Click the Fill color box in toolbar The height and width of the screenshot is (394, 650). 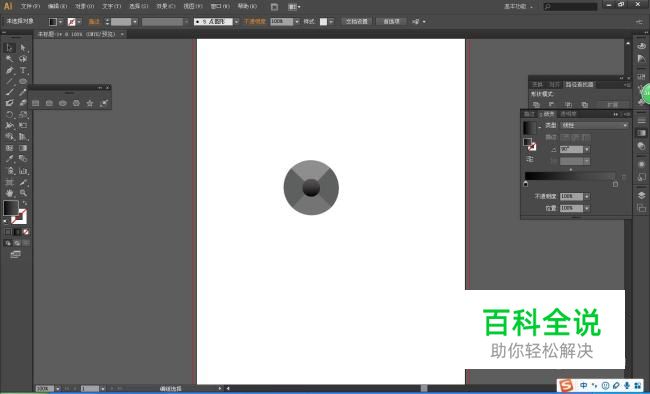pos(11,208)
